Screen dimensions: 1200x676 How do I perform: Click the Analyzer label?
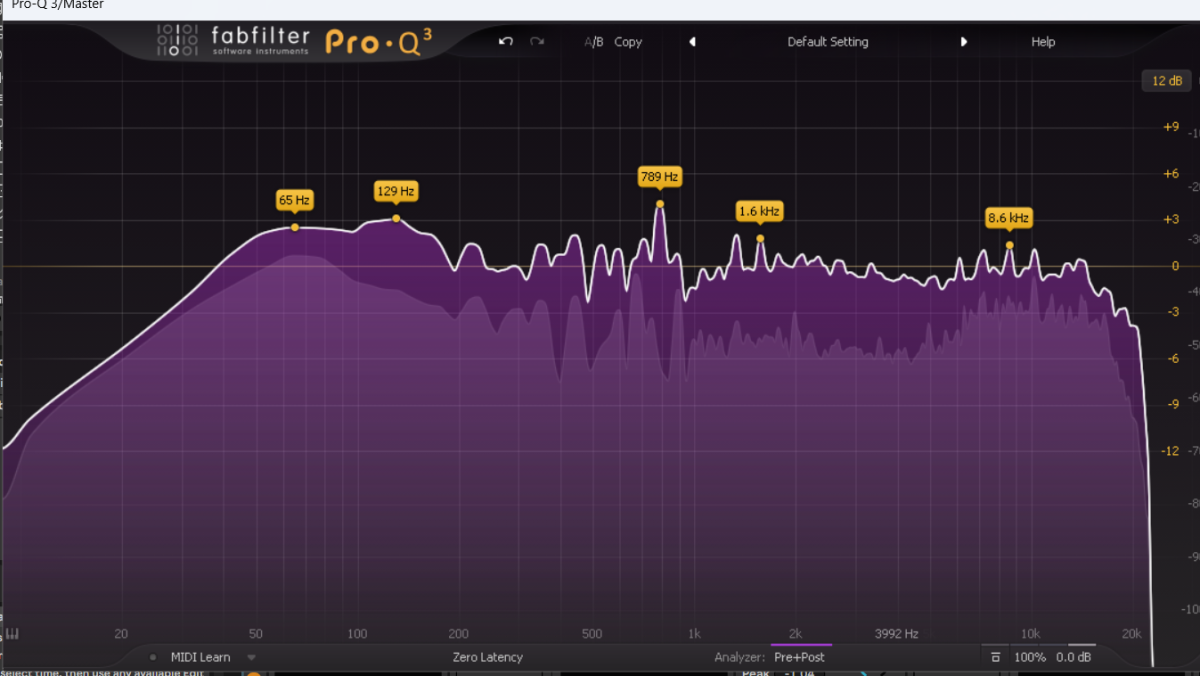[740, 657]
